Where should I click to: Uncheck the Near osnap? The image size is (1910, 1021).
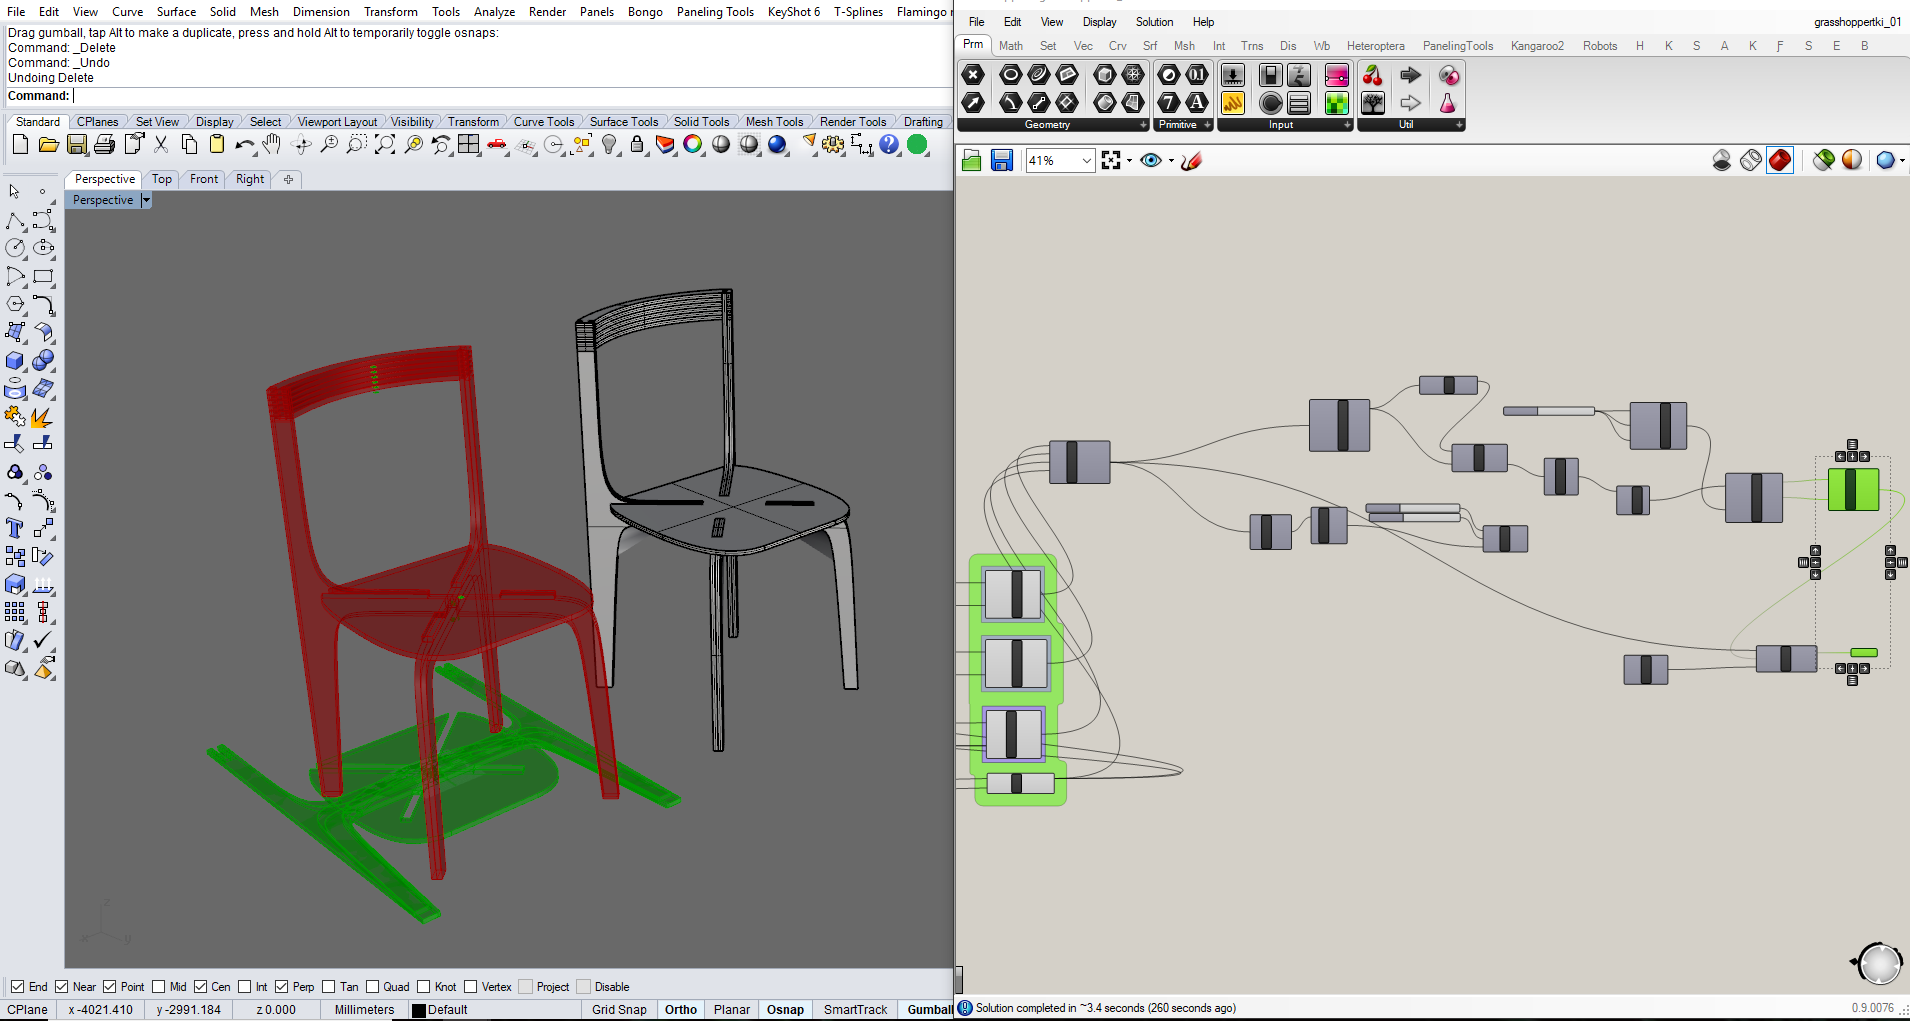click(62, 986)
